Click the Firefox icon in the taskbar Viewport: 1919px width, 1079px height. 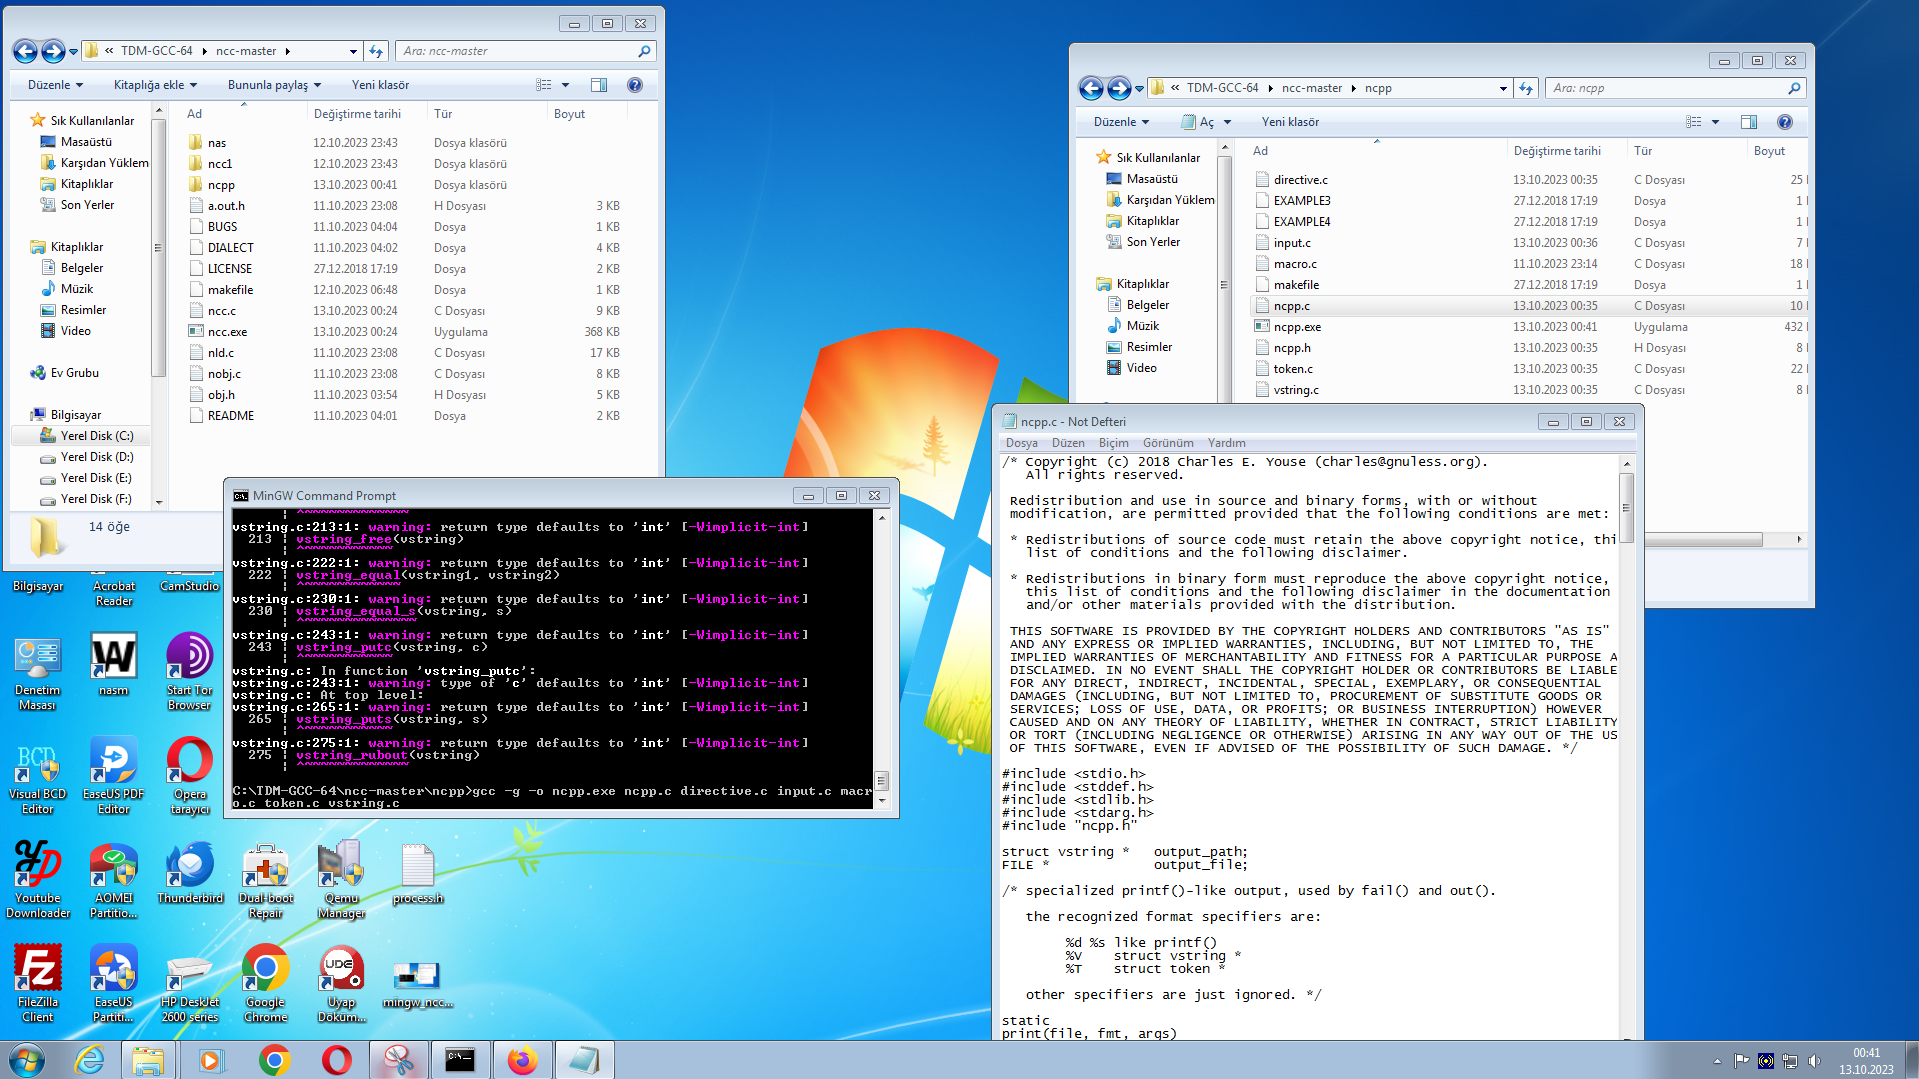pos(522,1060)
